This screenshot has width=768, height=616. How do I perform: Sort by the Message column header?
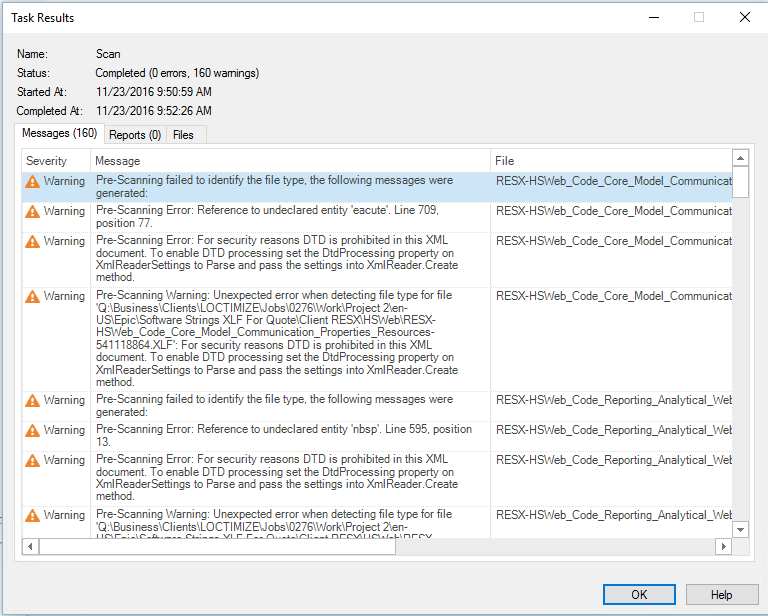click(x=117, y=161)
